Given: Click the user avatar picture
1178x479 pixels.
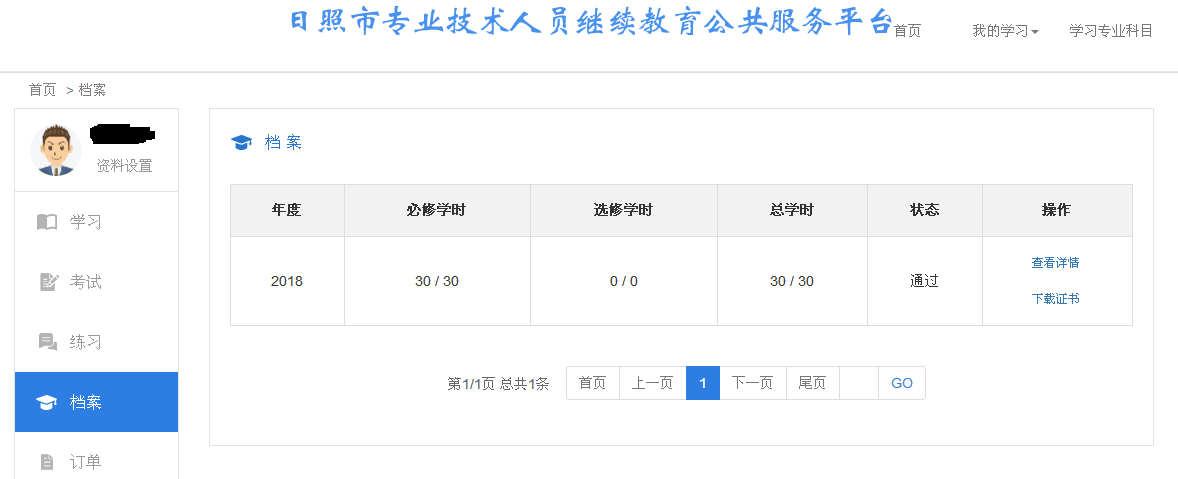Looking at the screenshot, I should click(56, 150).
